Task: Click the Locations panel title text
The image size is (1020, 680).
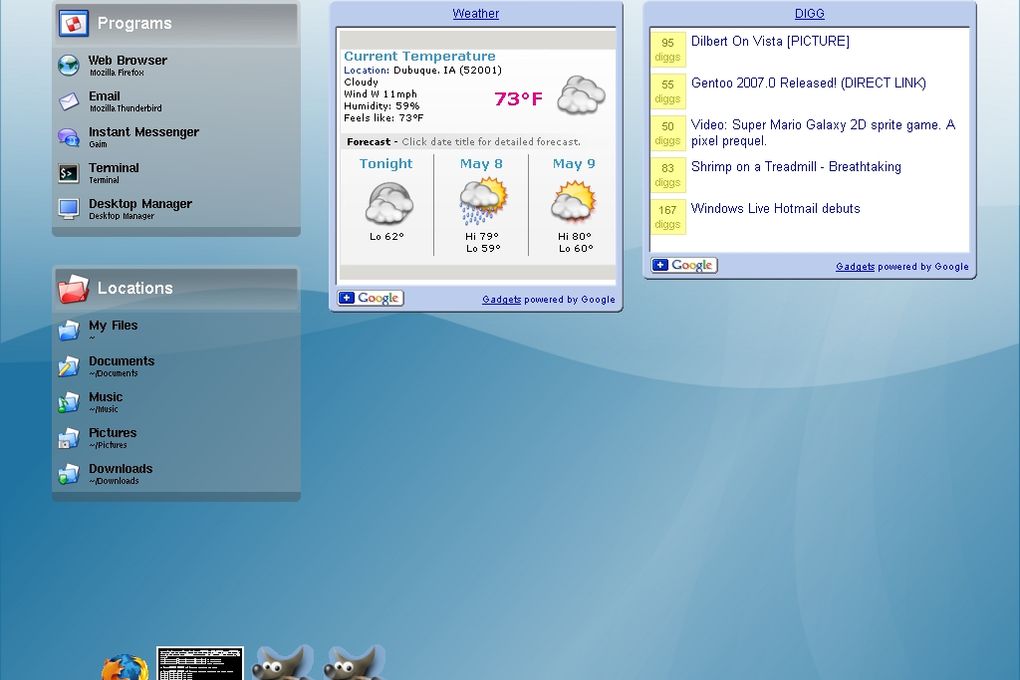Action: [x=135, y=288]
